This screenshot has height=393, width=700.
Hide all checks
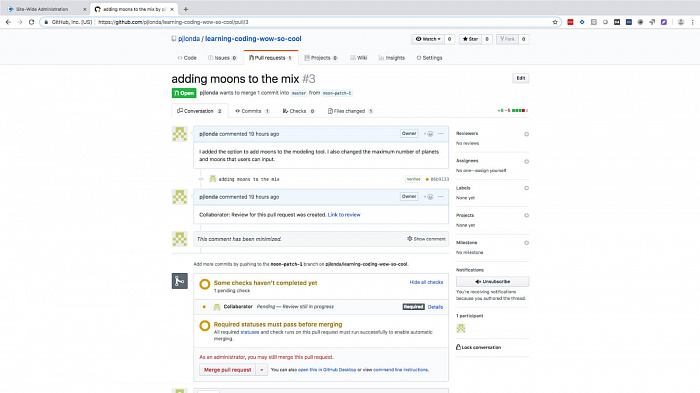click(x=426, y=282)
